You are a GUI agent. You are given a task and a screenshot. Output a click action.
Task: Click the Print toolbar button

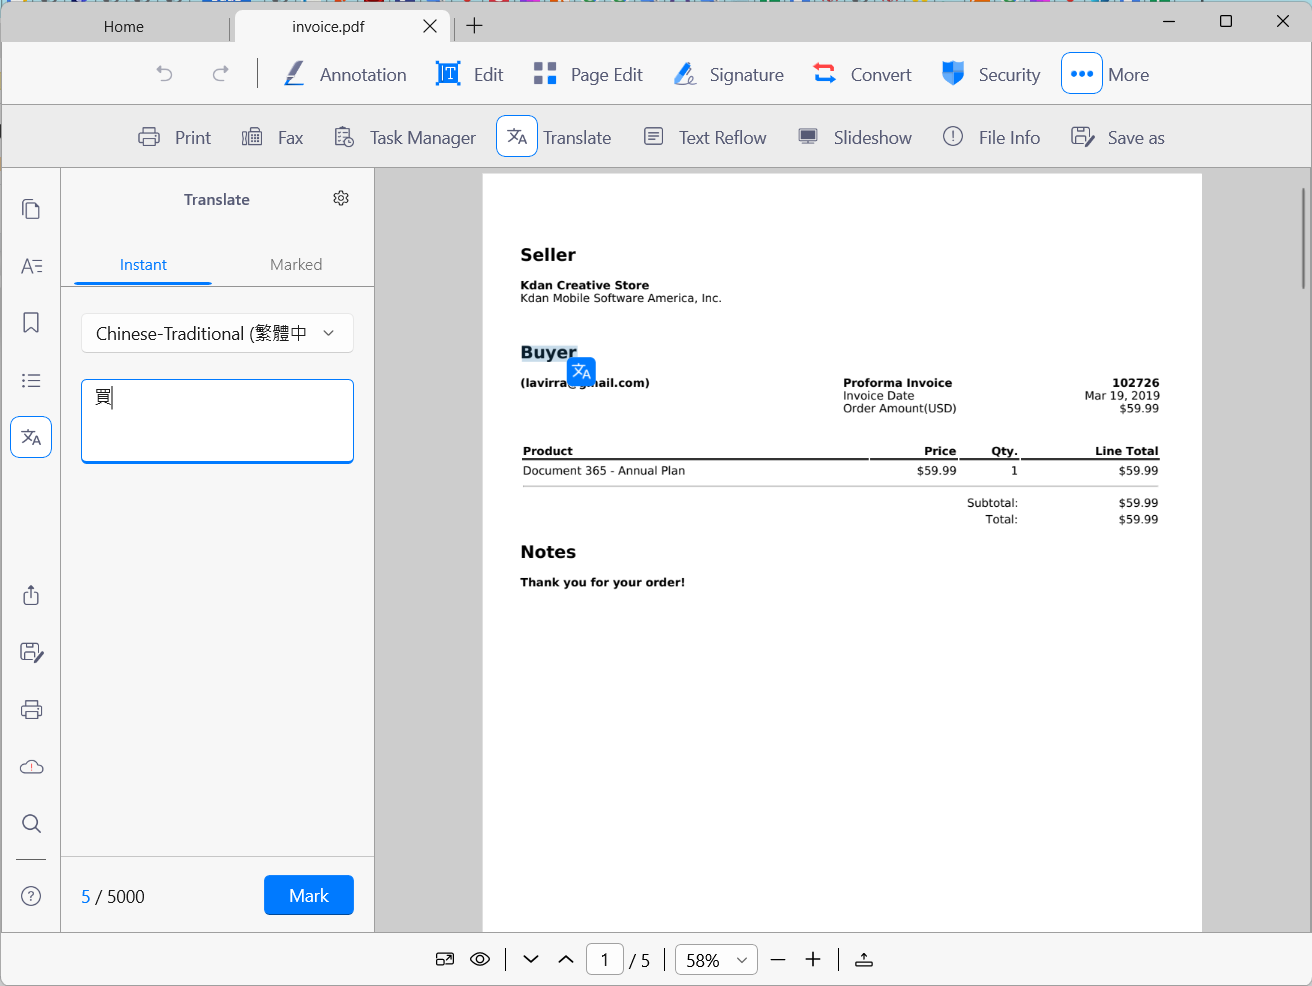pos(175,137)
